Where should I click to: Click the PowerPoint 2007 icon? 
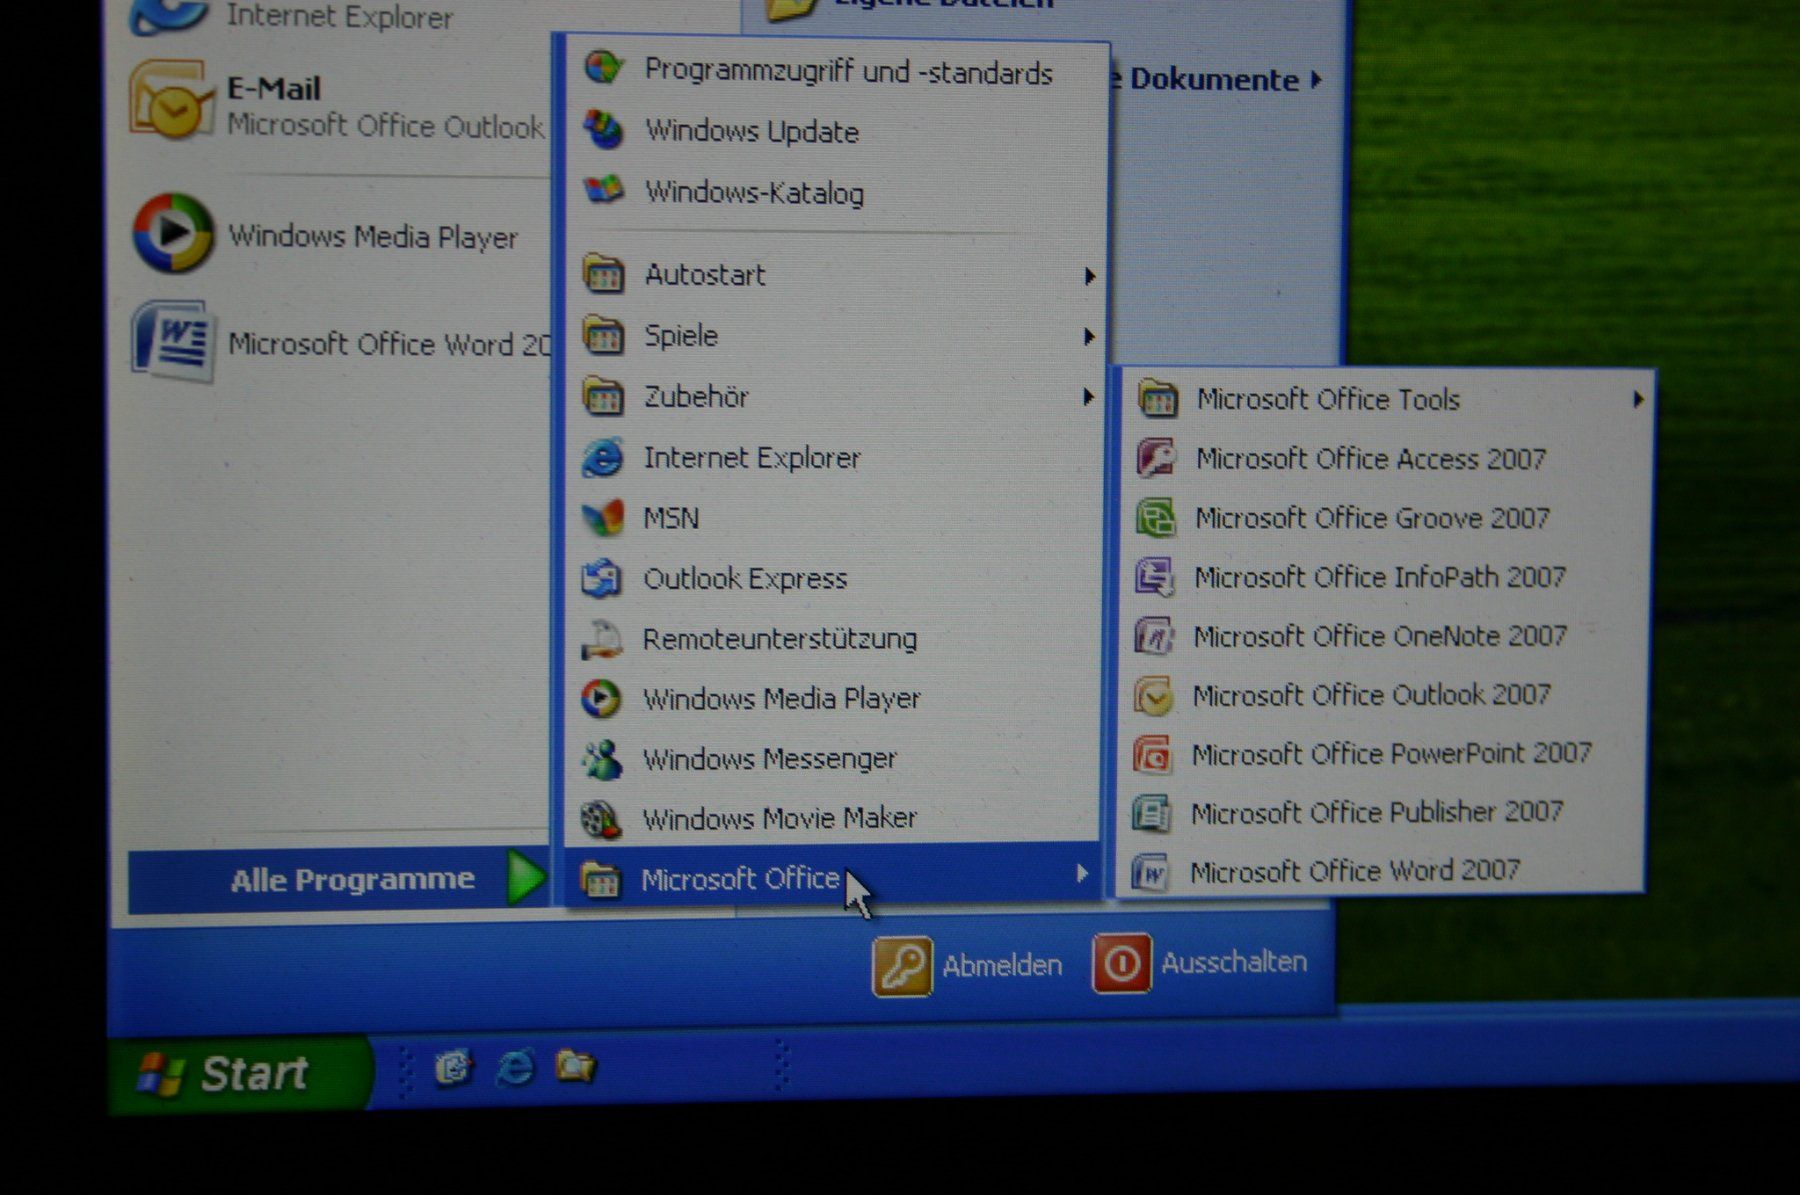click(x=1152, y=754)
